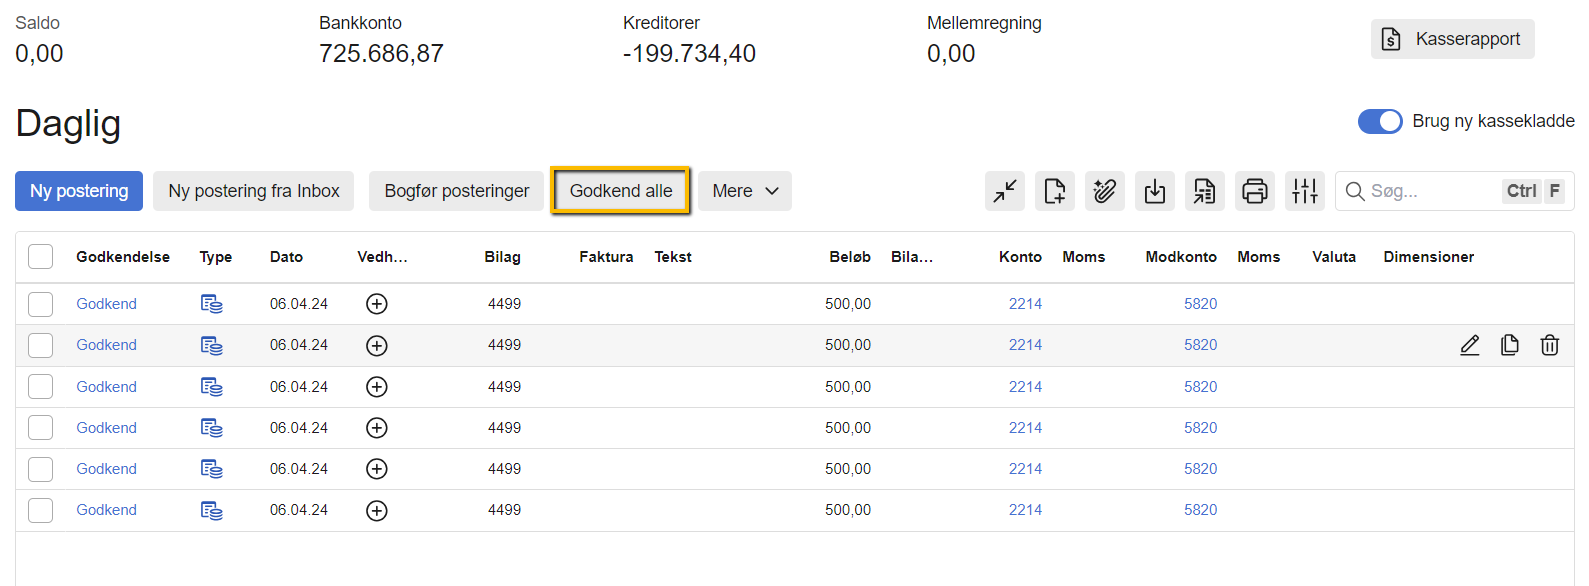Viewport: 1589px width, 586px height.
Task: Expand the 'Mere' dropdown
Action: pyautogui.click(x=744, y=191)
